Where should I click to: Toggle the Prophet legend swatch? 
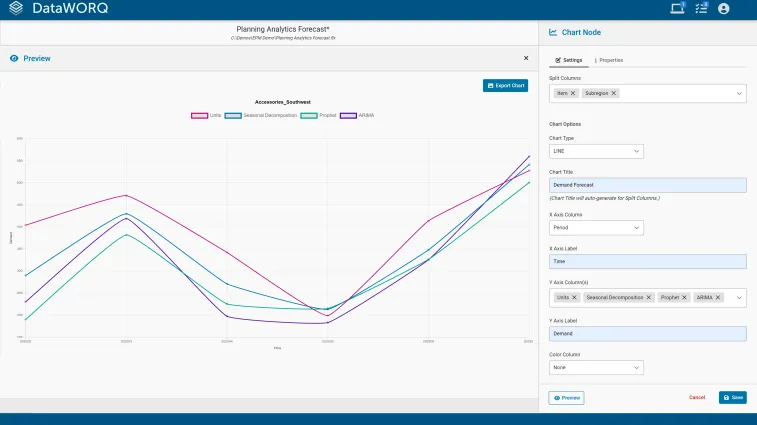309,115
